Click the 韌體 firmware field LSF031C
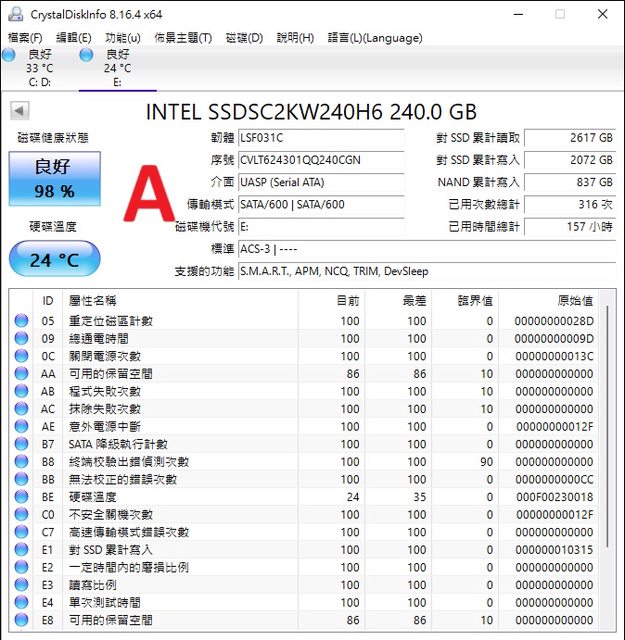Image resolution: width=625 pixels, height=640 pixels. (320, 138)
